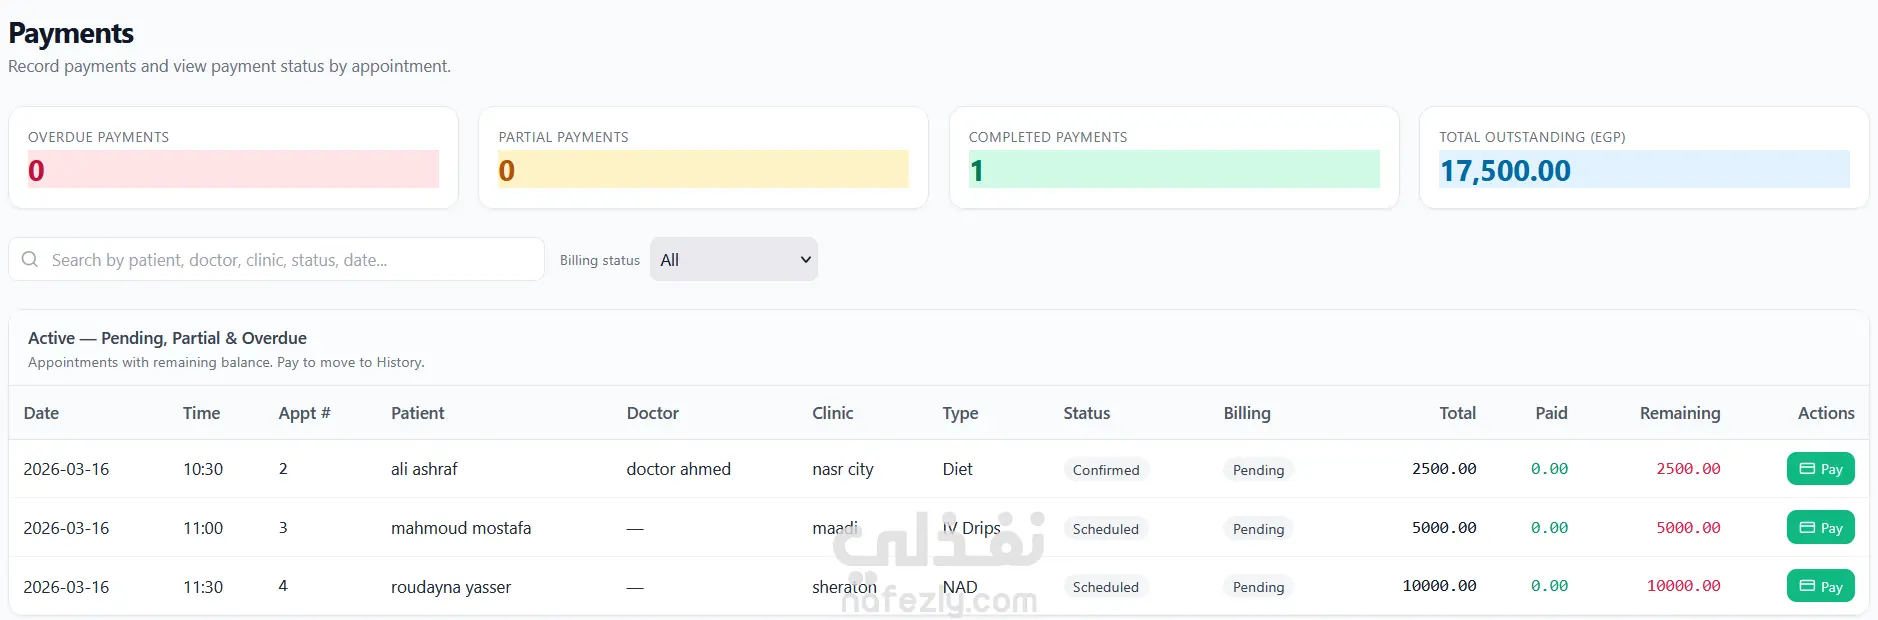Click the Billing column header
This screenshot has width=1878, height=620.
pyautogui.click(x=1247, y=413)
